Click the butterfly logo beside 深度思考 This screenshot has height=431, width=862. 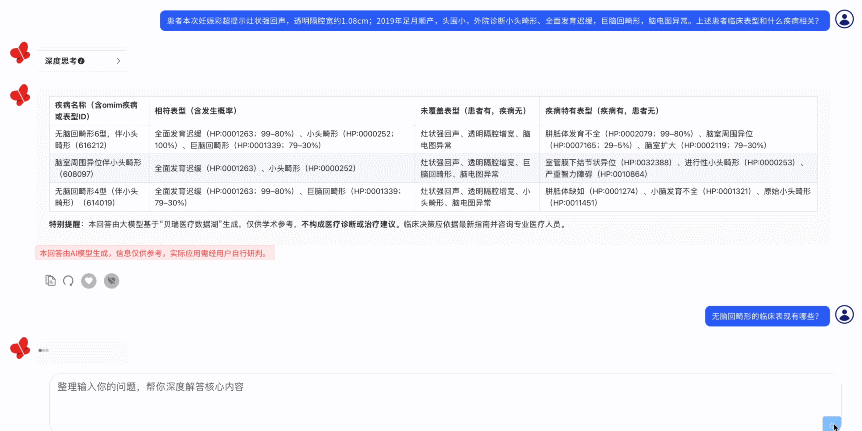point(20,53)
